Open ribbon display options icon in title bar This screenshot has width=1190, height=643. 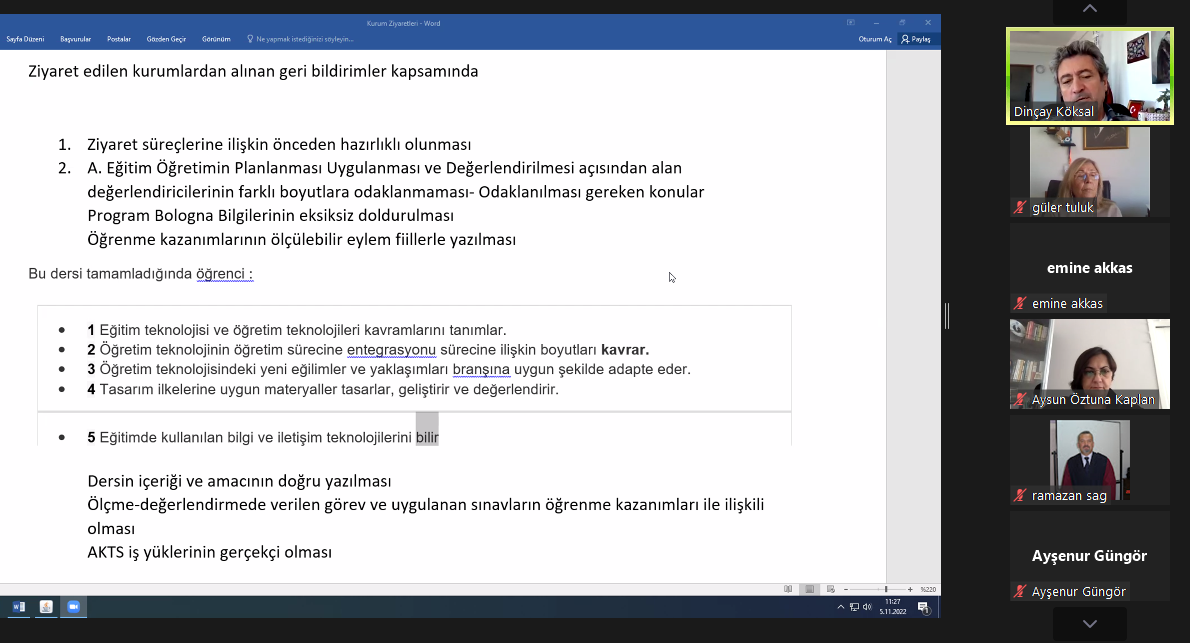(x=851, y=22)
